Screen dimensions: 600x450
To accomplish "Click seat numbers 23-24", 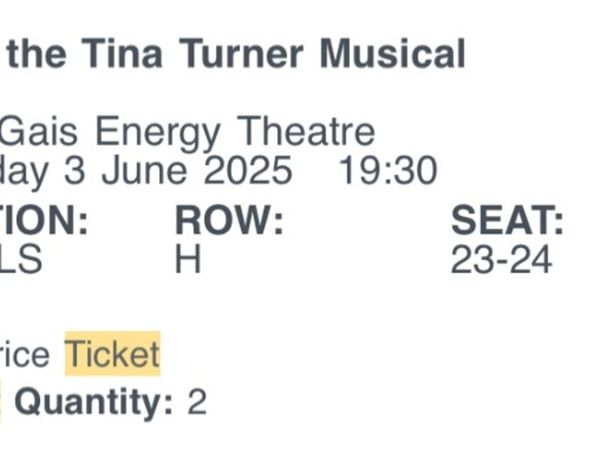I will [x=501, y=260].
